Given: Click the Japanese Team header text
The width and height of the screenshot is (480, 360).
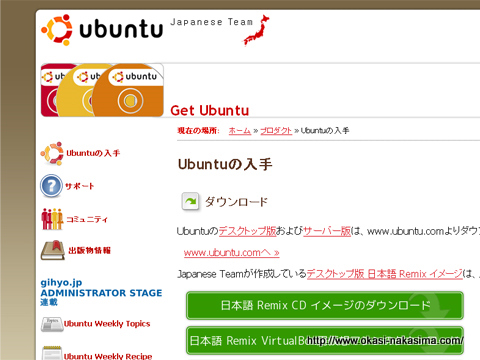Looking at the screenshot, I should (x=212, y=22).
